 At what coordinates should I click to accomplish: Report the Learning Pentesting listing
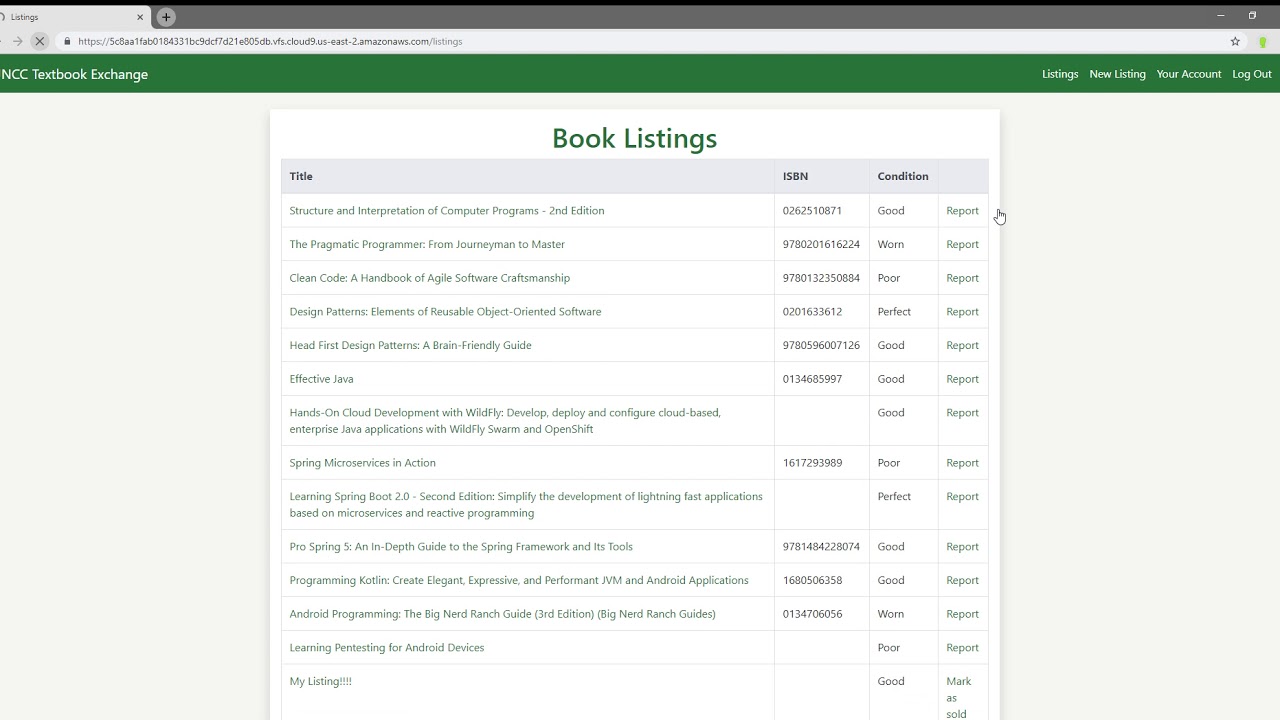coord(962,648)
